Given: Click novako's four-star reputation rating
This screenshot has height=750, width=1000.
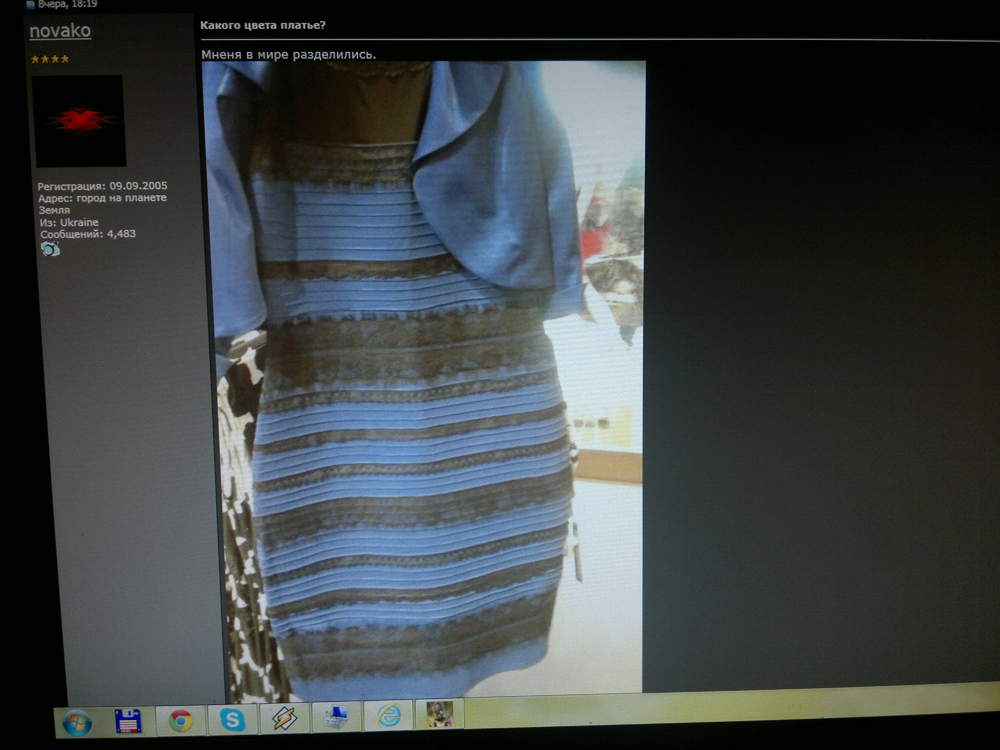Looking at the screenshot, I should [x=50, y=59].
